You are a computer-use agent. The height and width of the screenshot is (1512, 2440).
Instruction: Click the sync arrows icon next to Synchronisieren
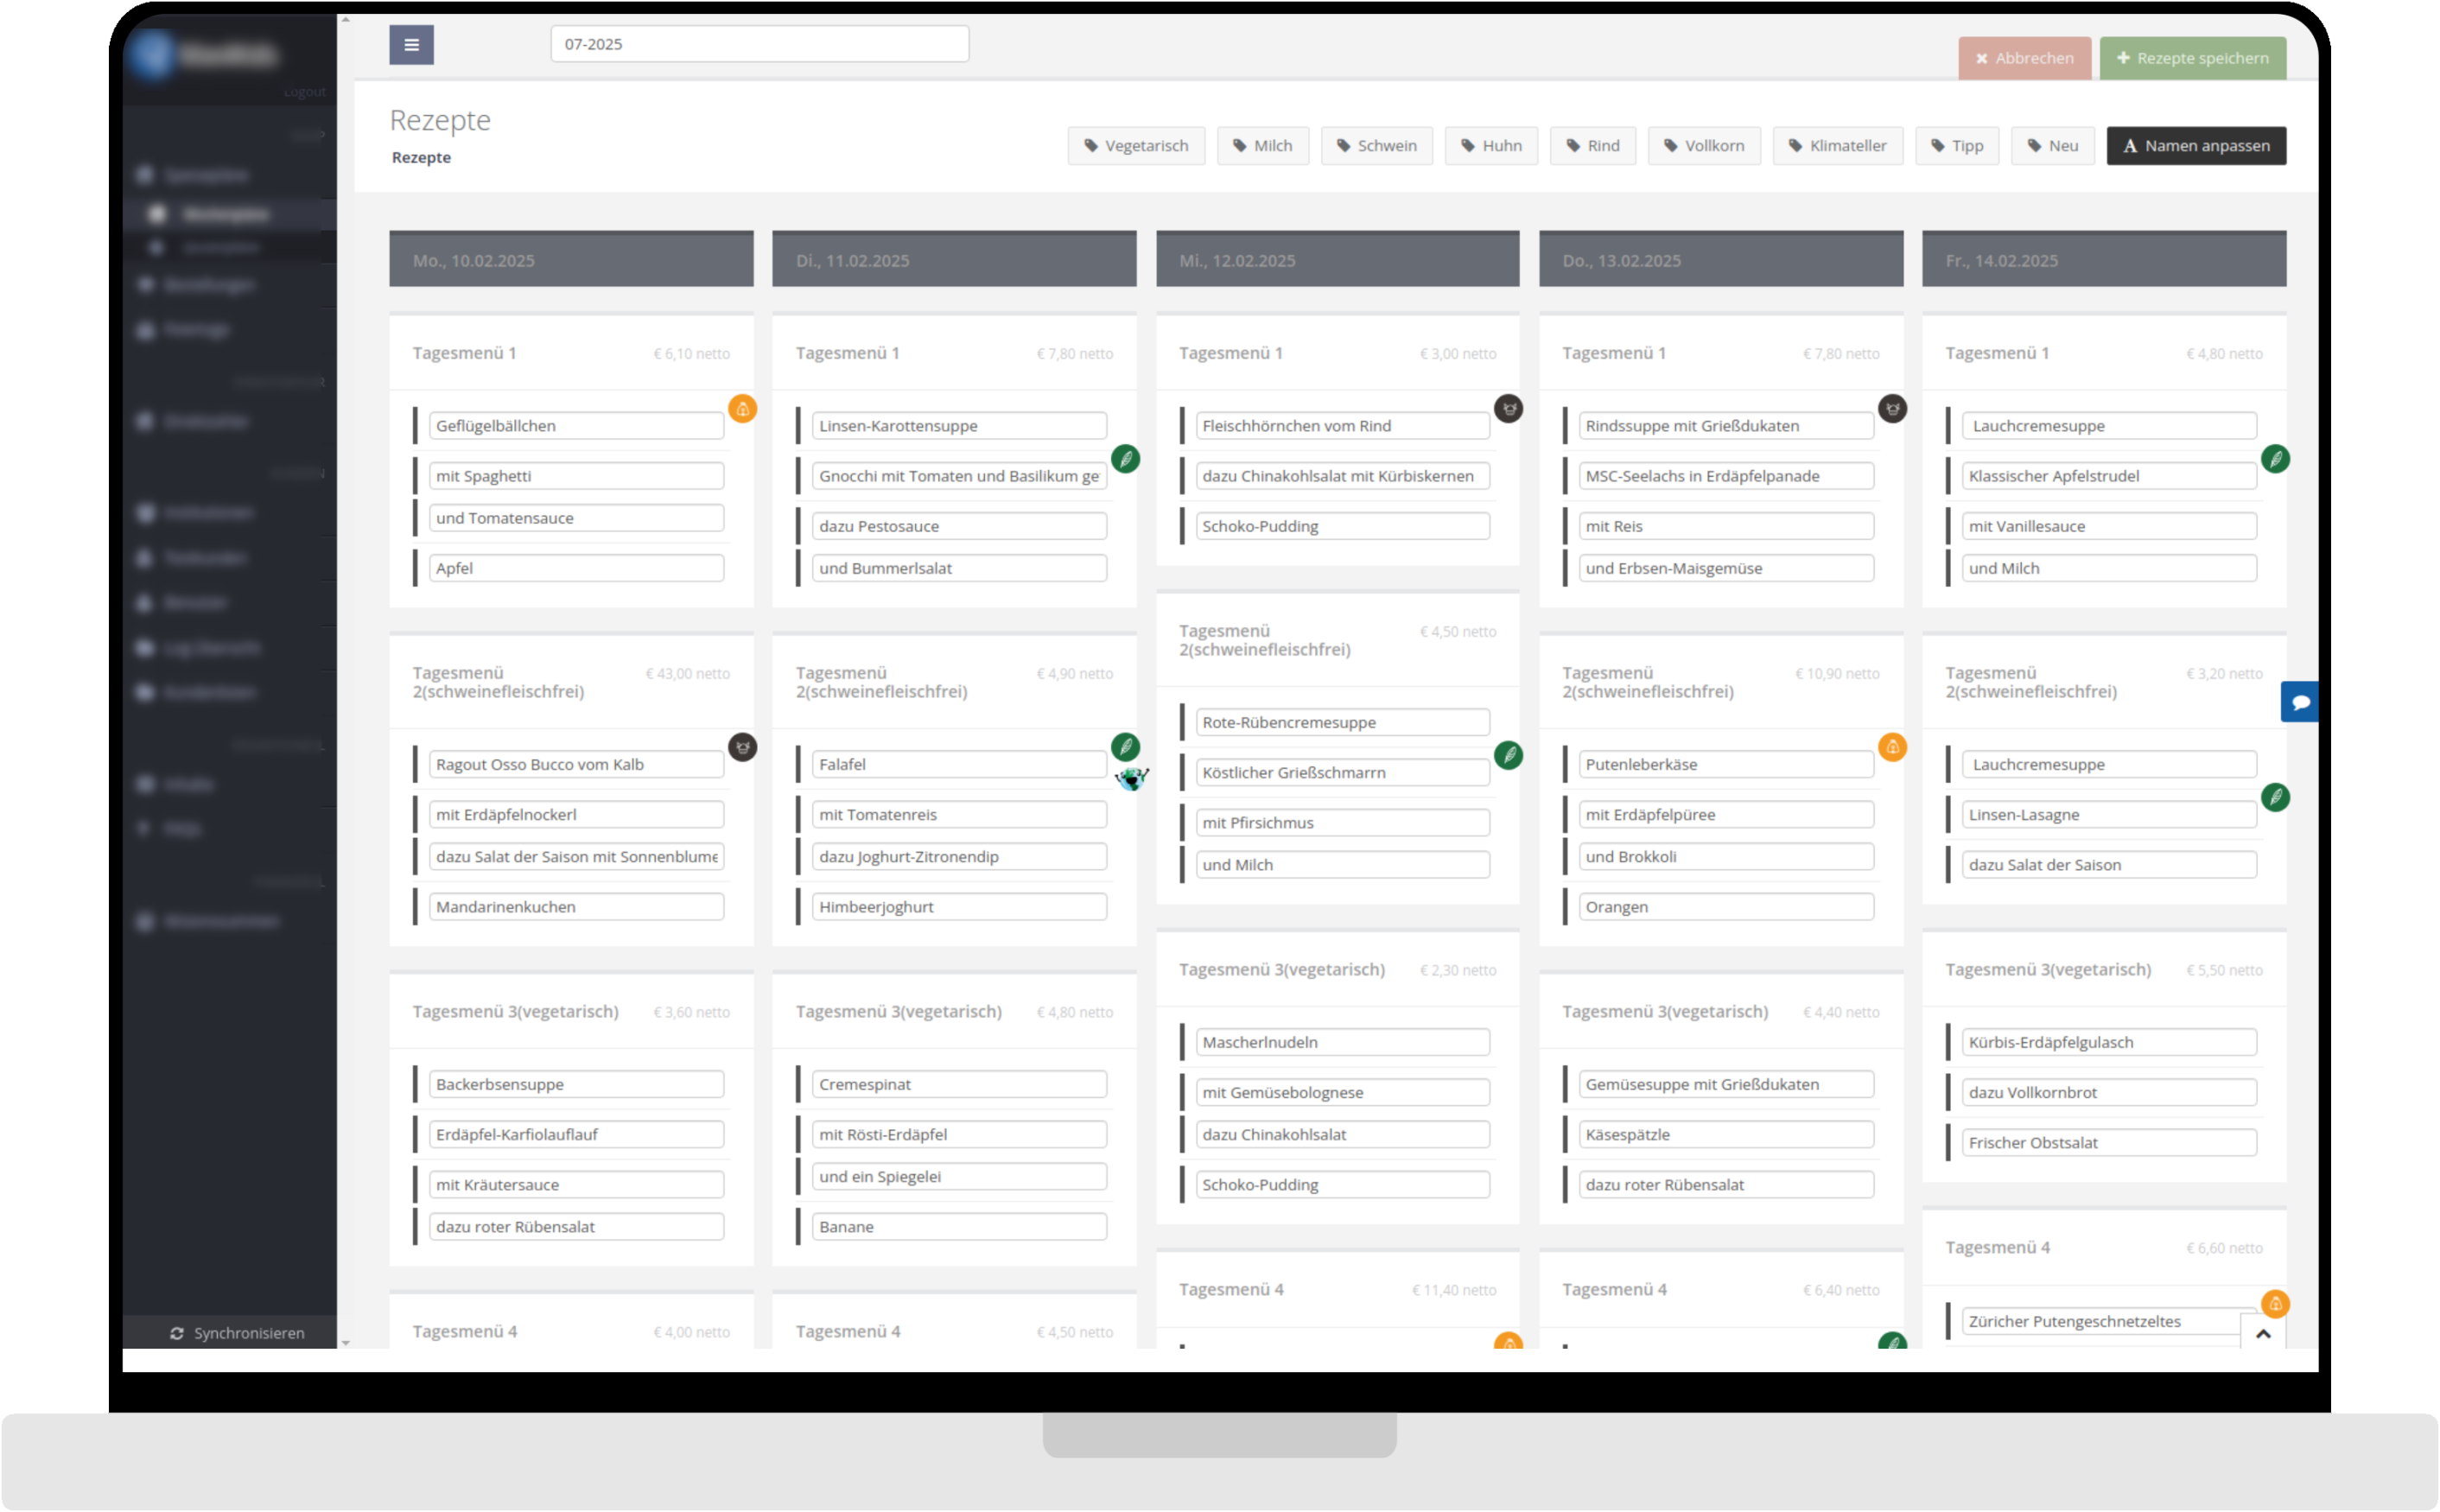(177, 1333)
